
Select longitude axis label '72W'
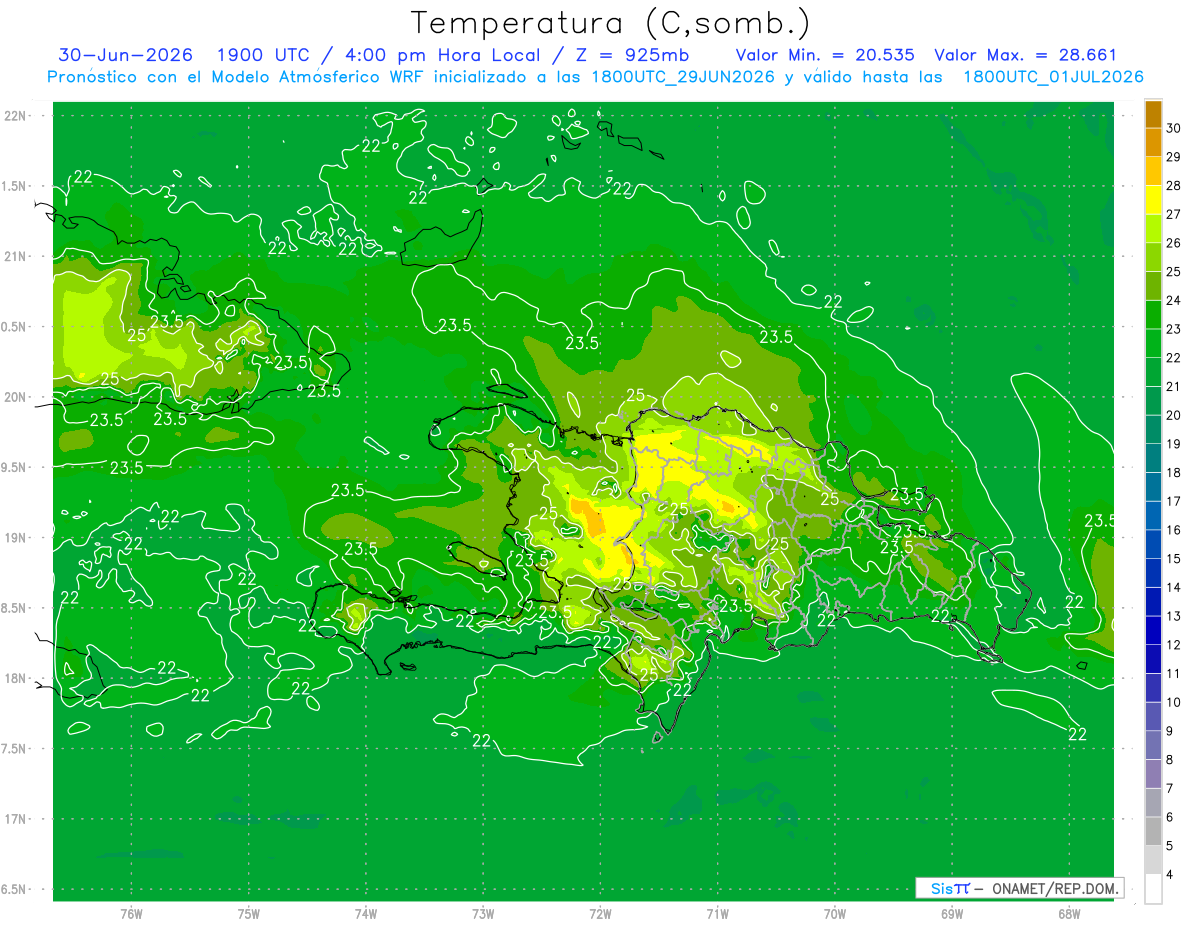[x=600, y=914]
